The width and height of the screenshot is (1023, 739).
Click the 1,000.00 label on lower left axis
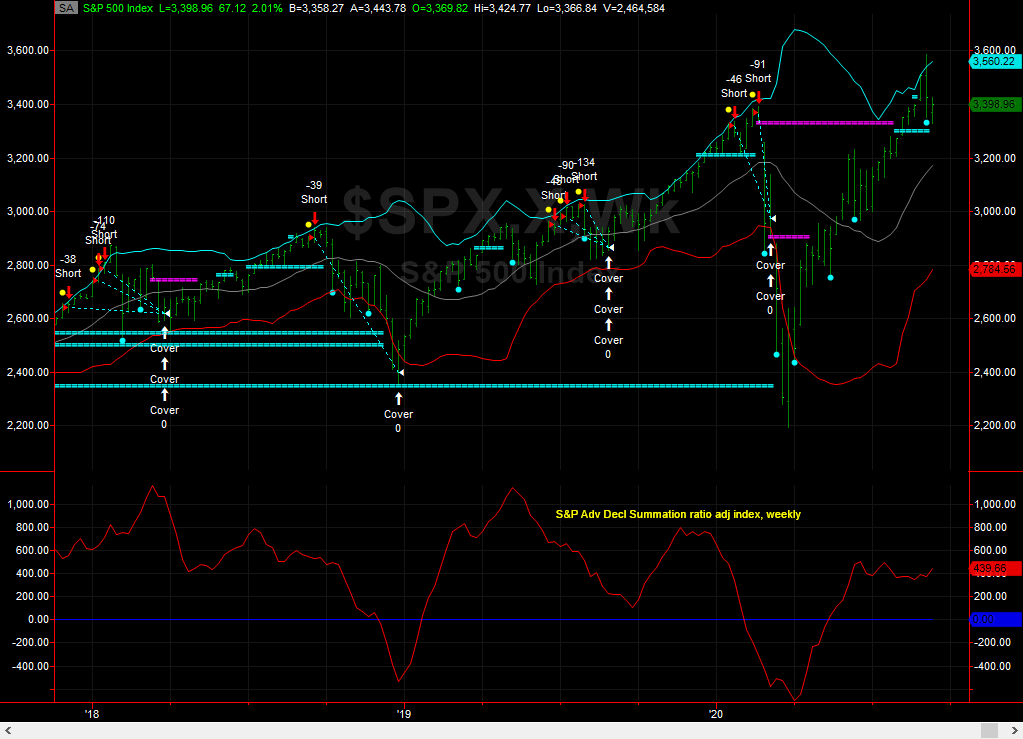point(27,504)
